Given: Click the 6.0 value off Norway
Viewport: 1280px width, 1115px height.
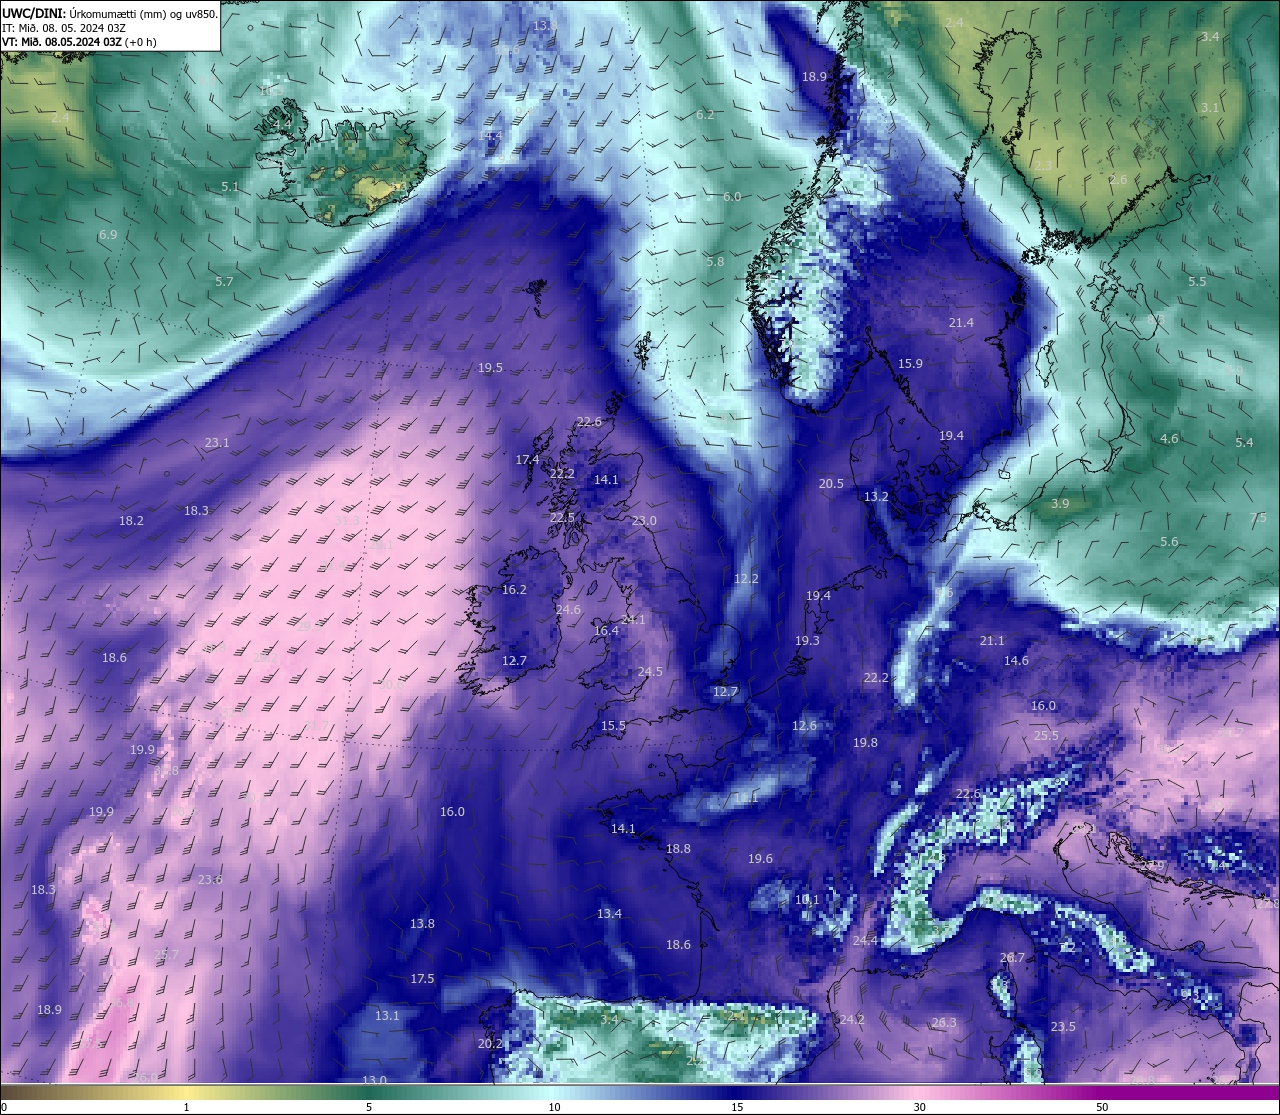Looking at the screenshot, I should click(x=732, y=197).
